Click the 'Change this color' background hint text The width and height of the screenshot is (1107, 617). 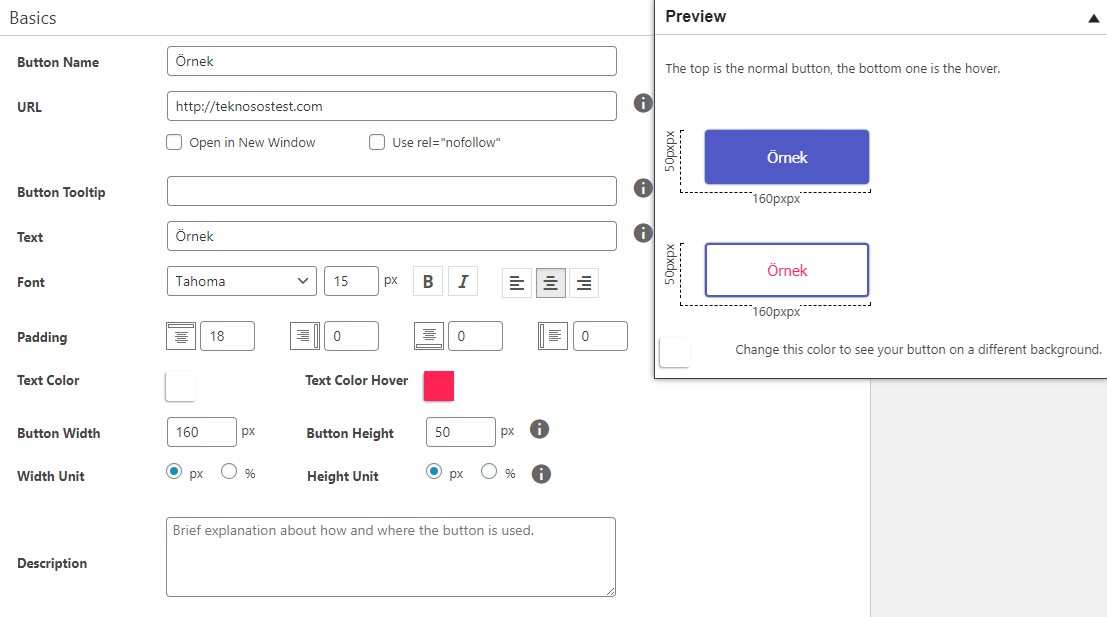click(918, 349)
